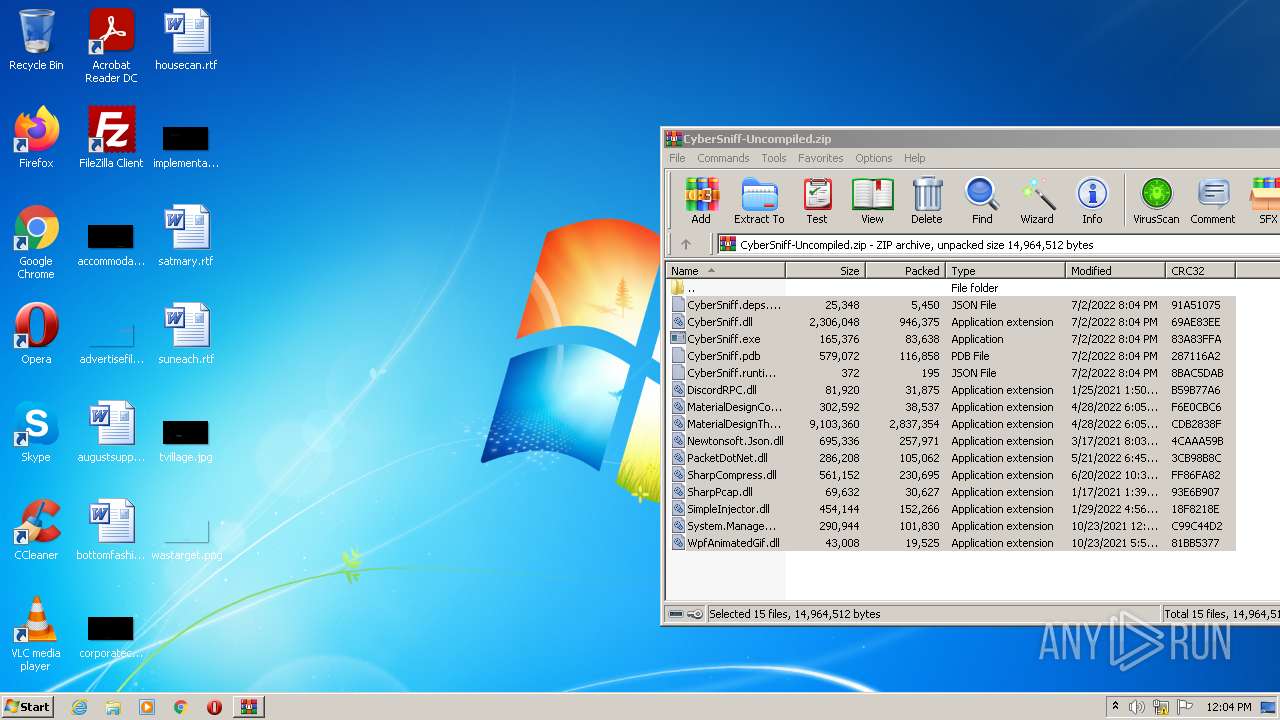Open Firefox desktop shortcut
The image size is (1280, 720).
coord(36,138)
